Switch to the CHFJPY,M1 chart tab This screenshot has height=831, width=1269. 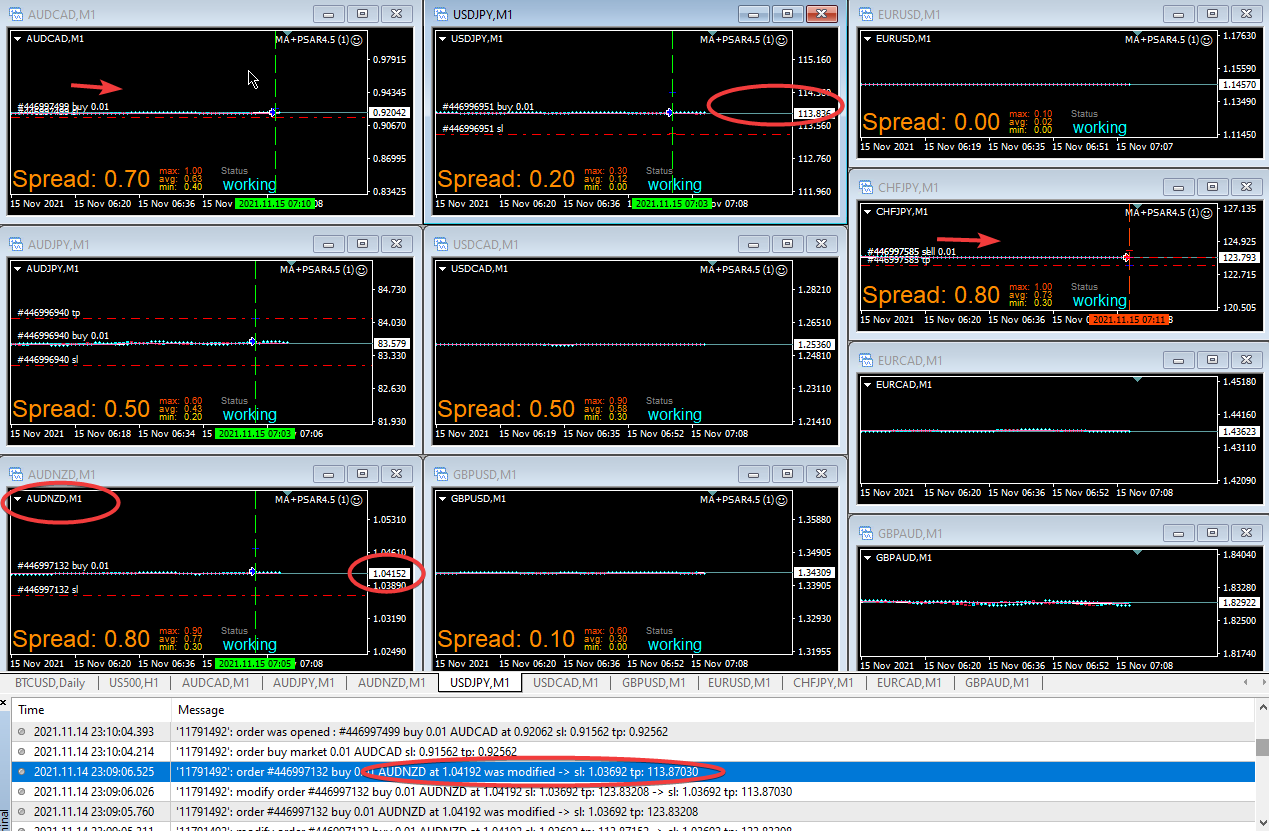[x=823, y=683]
